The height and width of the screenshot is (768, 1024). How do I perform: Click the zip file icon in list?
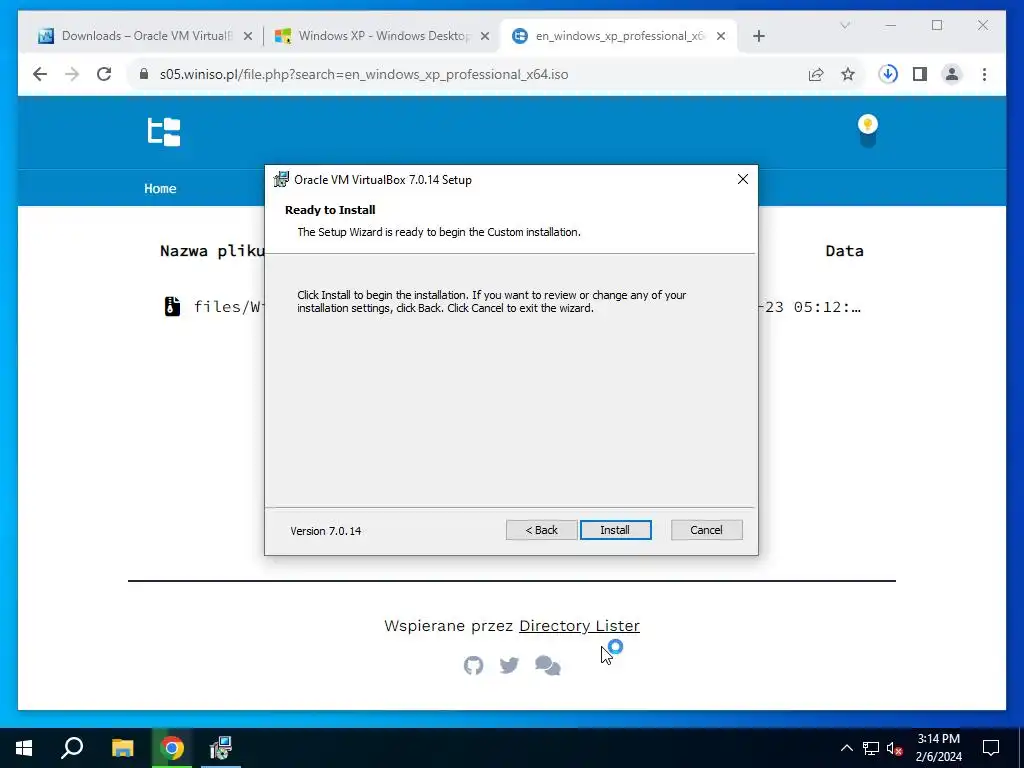[172, 306]
